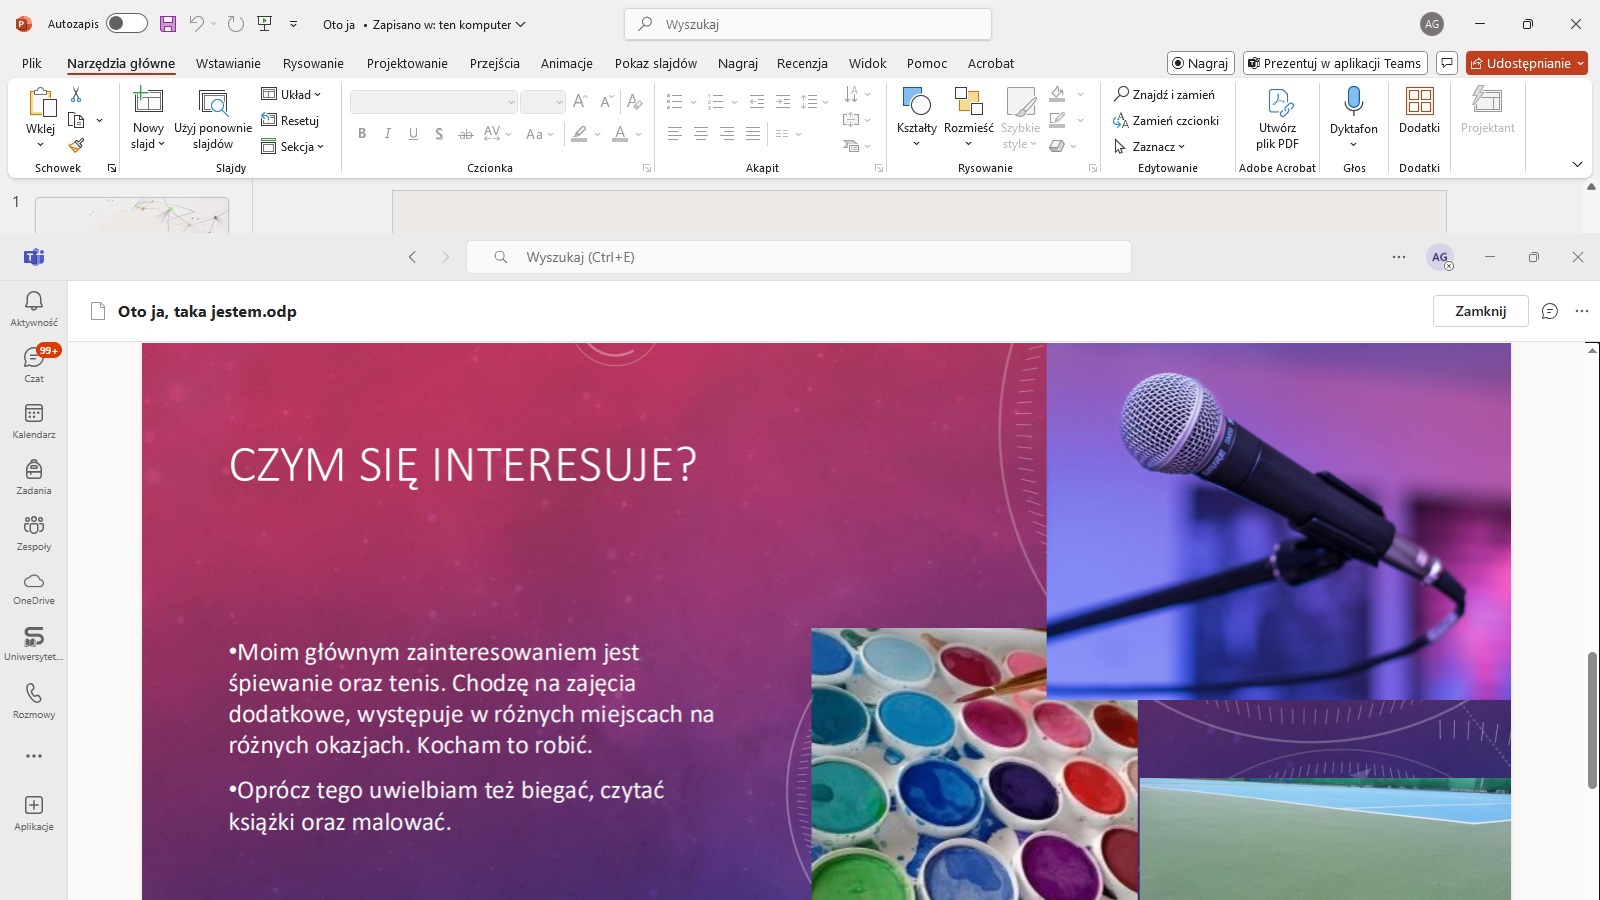The height and width of the screenshot is (900, 1600).
Task: Click the Dyktafon microphone icon
Action: pyautogui.click(x=1354, y=101)
